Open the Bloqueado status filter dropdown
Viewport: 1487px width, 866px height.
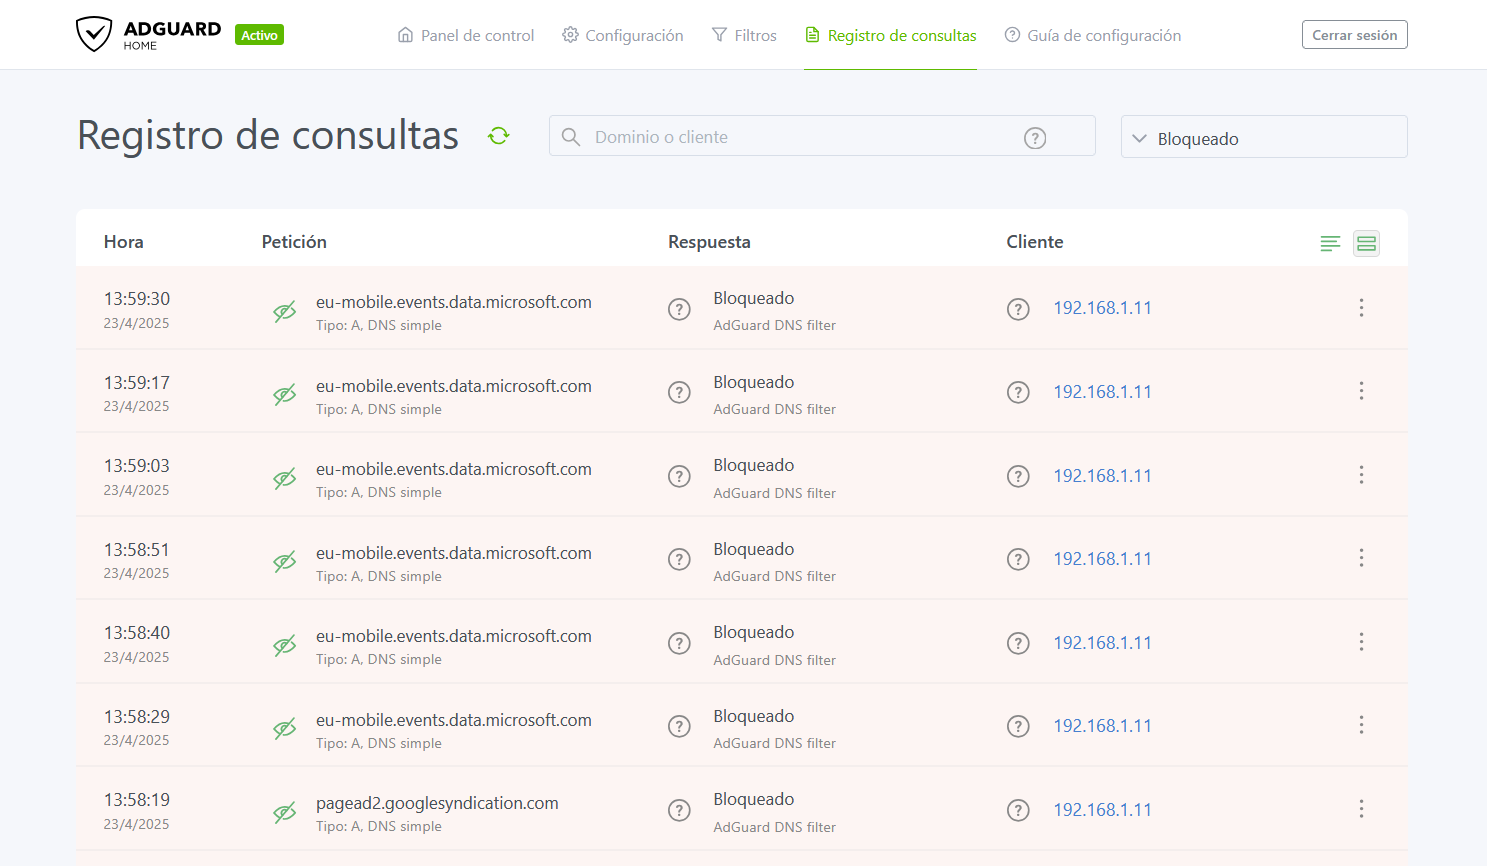pos(1264,138)
